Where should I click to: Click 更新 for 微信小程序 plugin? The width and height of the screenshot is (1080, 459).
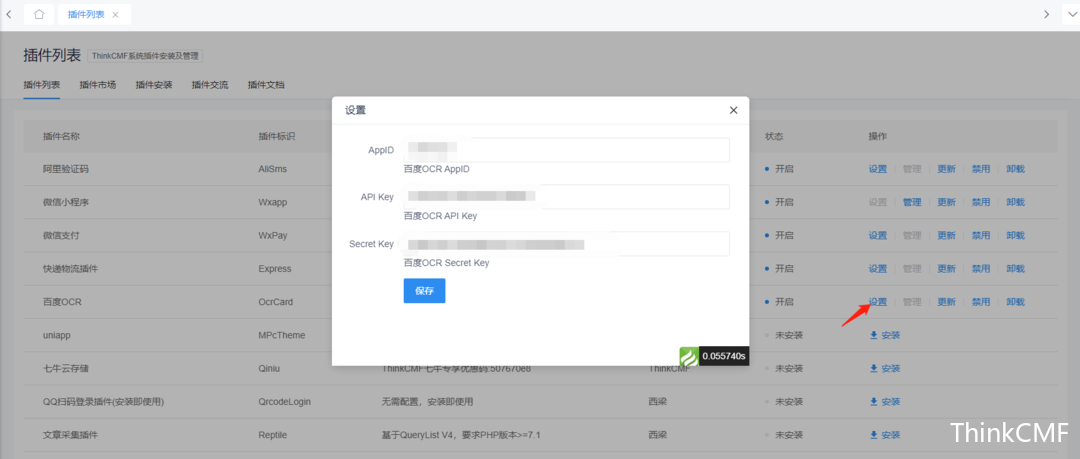[x=946, y=203]
